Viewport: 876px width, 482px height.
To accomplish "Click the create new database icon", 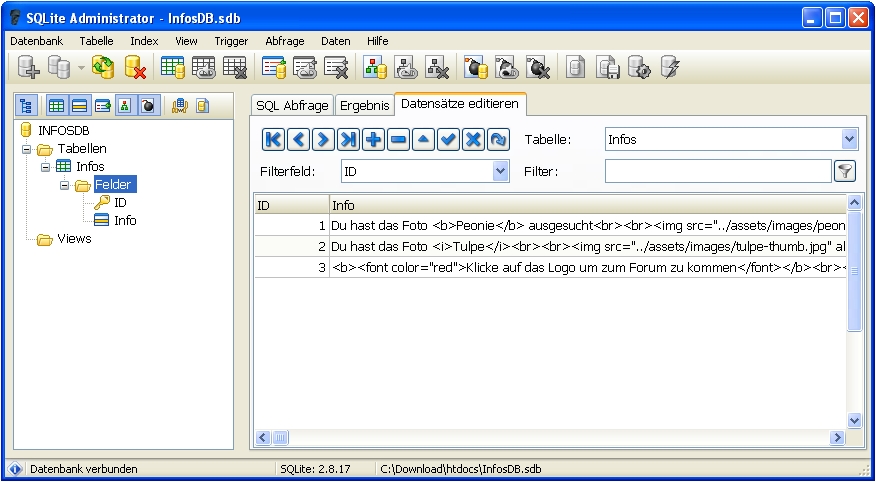I will point(29,67).
